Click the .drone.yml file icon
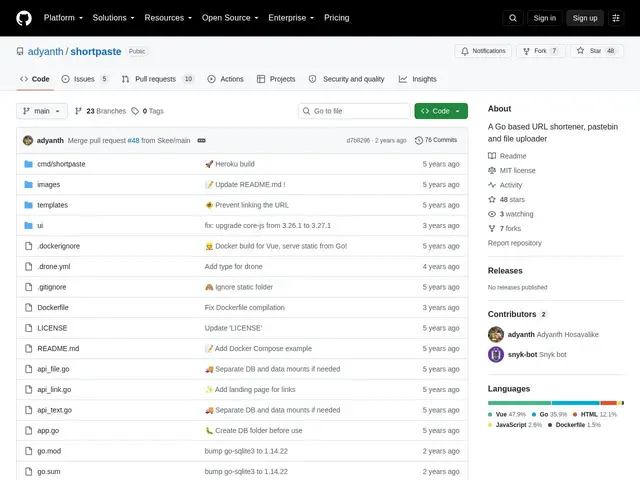 (x=29, y=267)
